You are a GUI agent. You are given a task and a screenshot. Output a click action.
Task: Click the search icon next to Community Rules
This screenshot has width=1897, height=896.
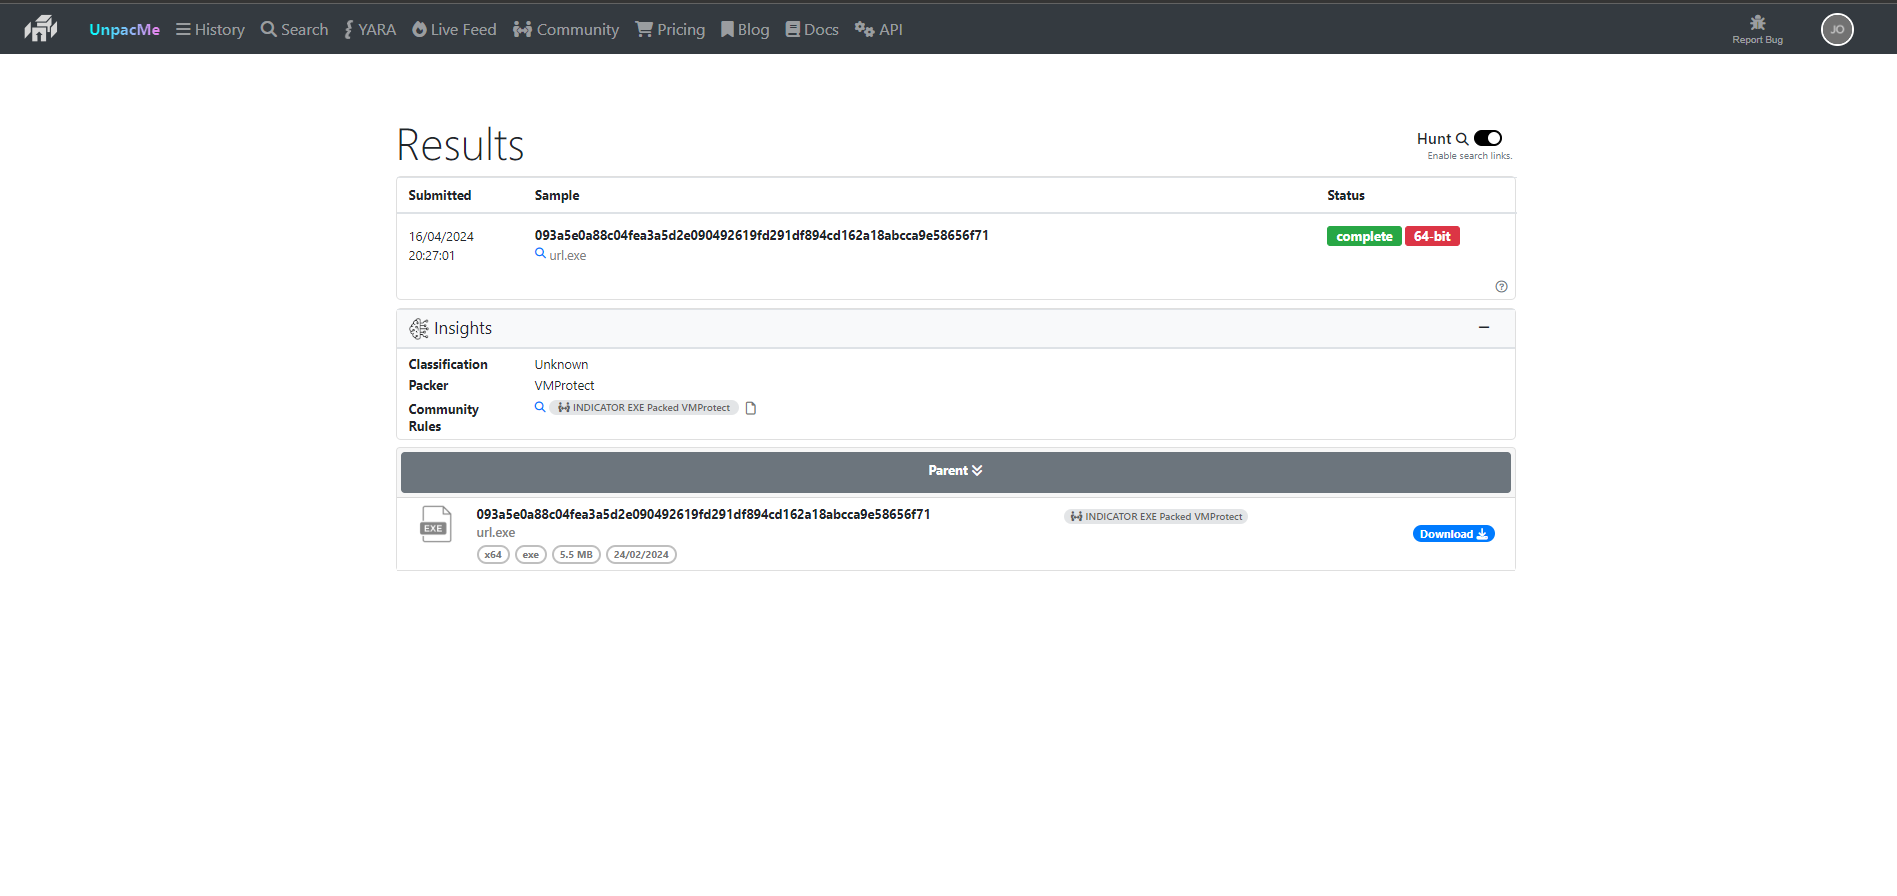coord(540,407)
